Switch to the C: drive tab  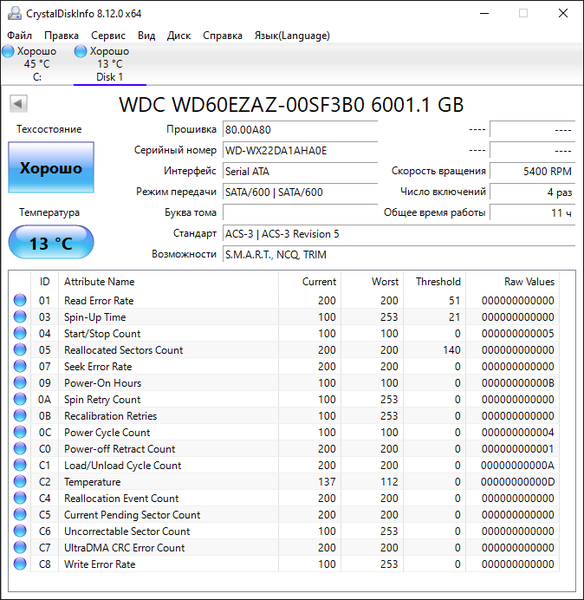point(37,64)
